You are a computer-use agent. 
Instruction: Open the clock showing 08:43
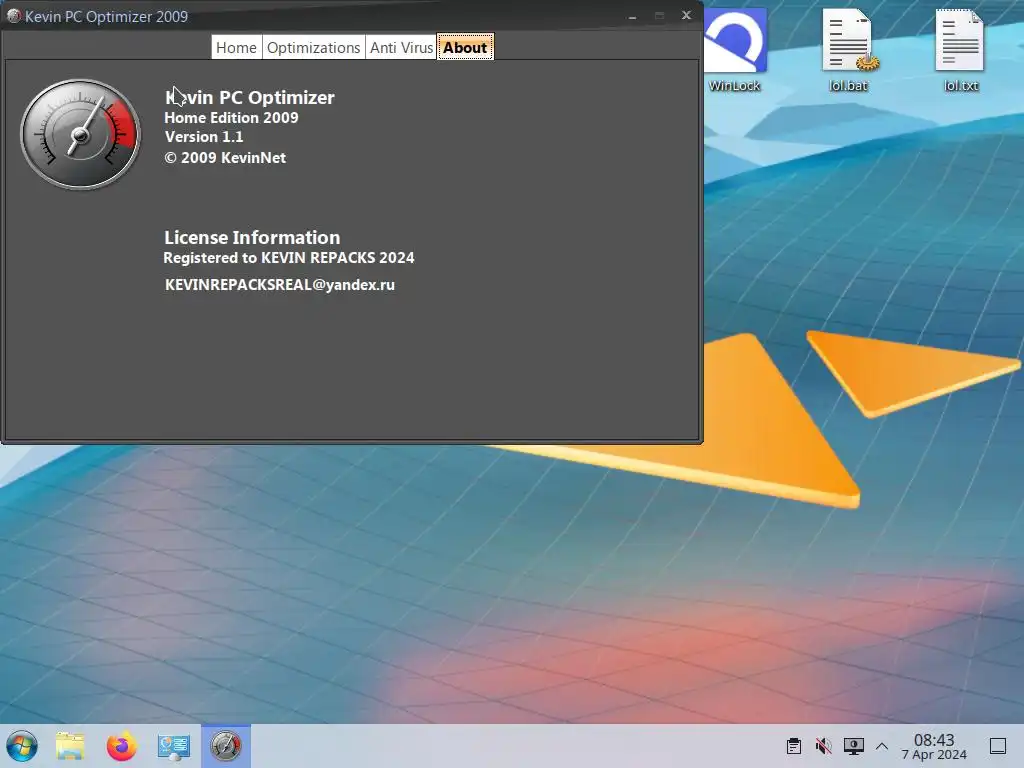[x=934, y=746]
